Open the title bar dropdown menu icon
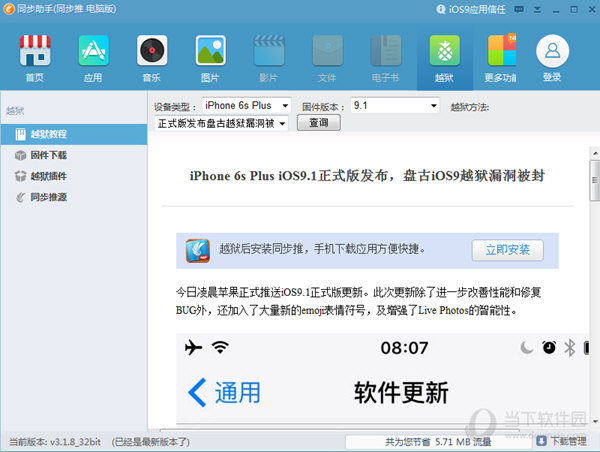Viewport: 600px width, 452px height. tap(537, 10)
